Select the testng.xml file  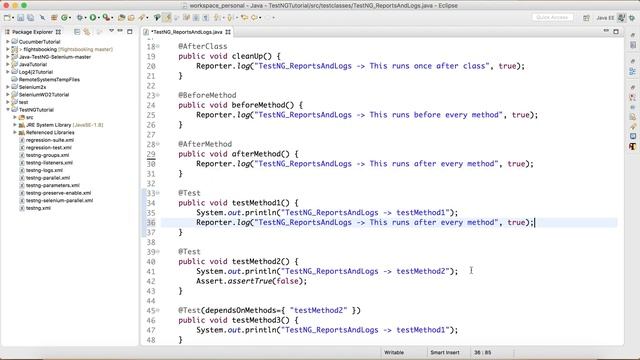(38, 208)
